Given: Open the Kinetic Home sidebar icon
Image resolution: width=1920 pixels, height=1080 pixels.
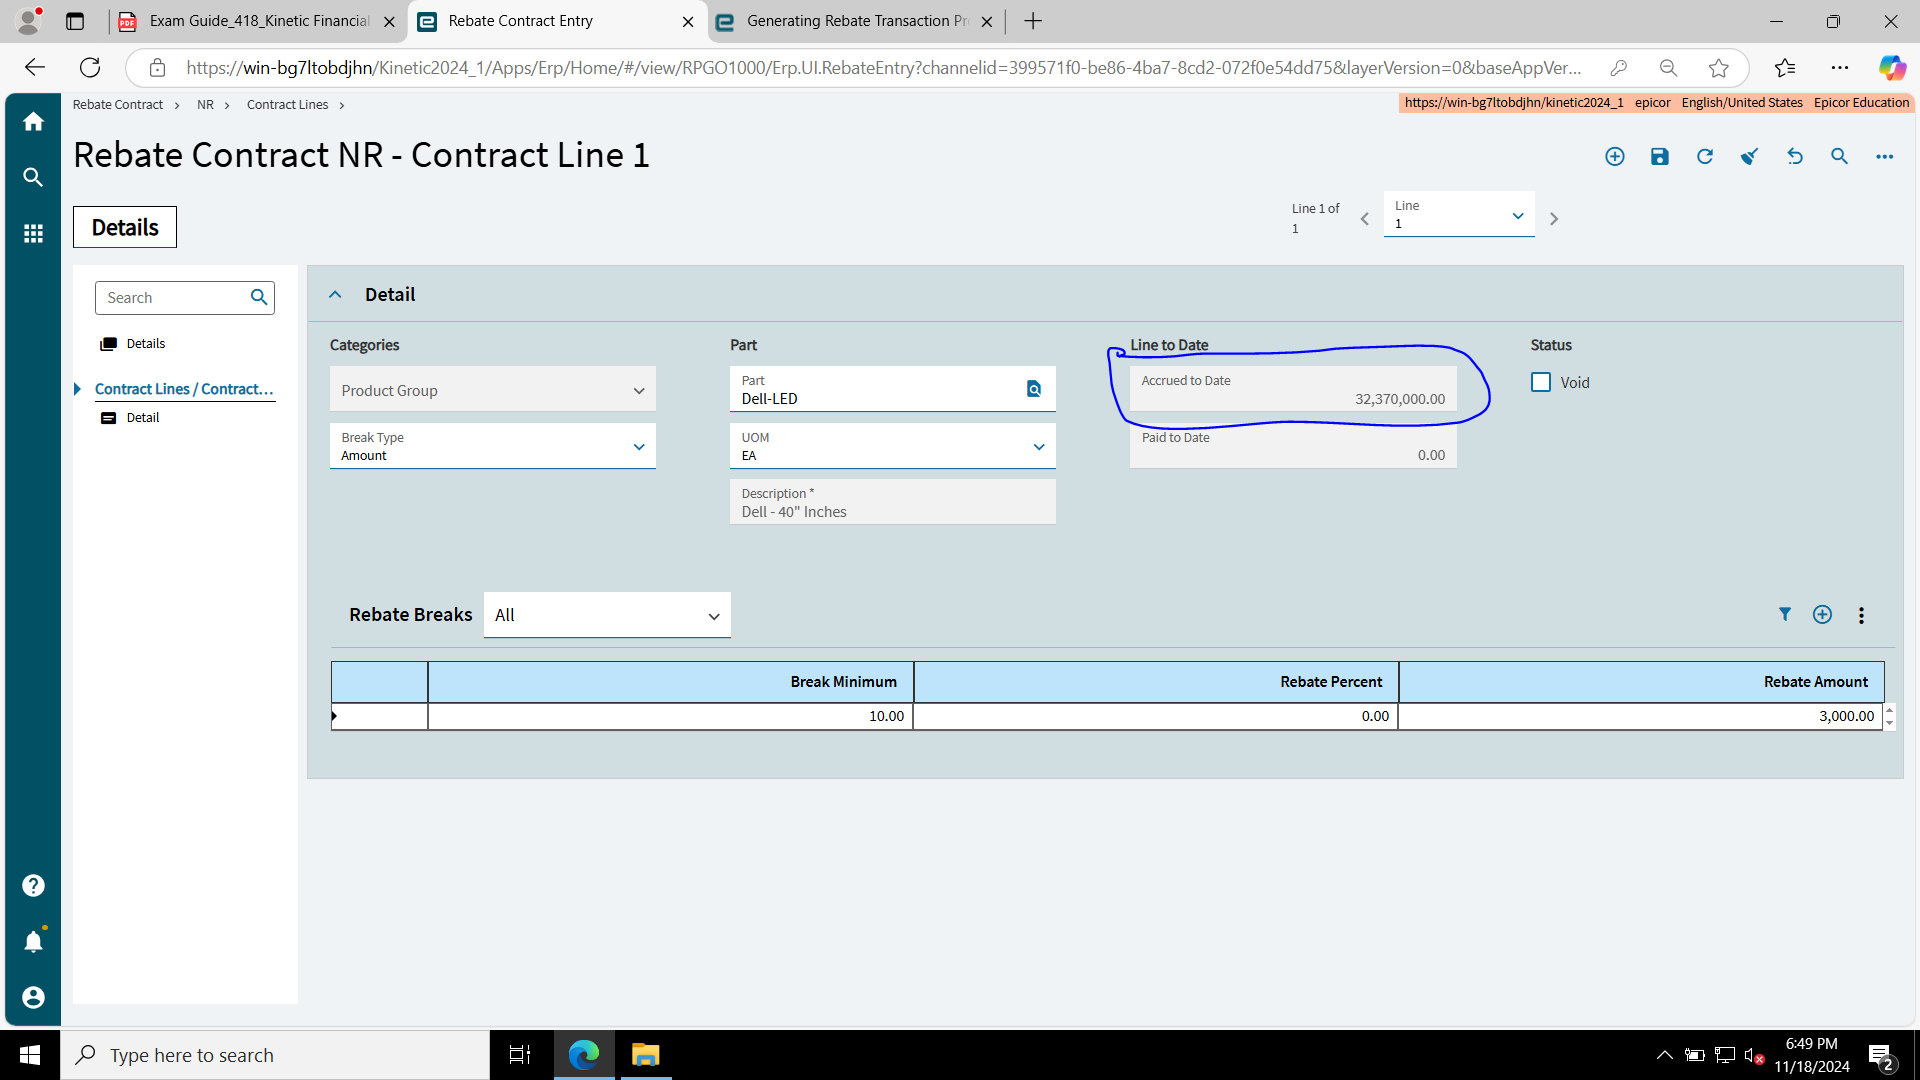Looking at the screenshot, I should (33, 121).
